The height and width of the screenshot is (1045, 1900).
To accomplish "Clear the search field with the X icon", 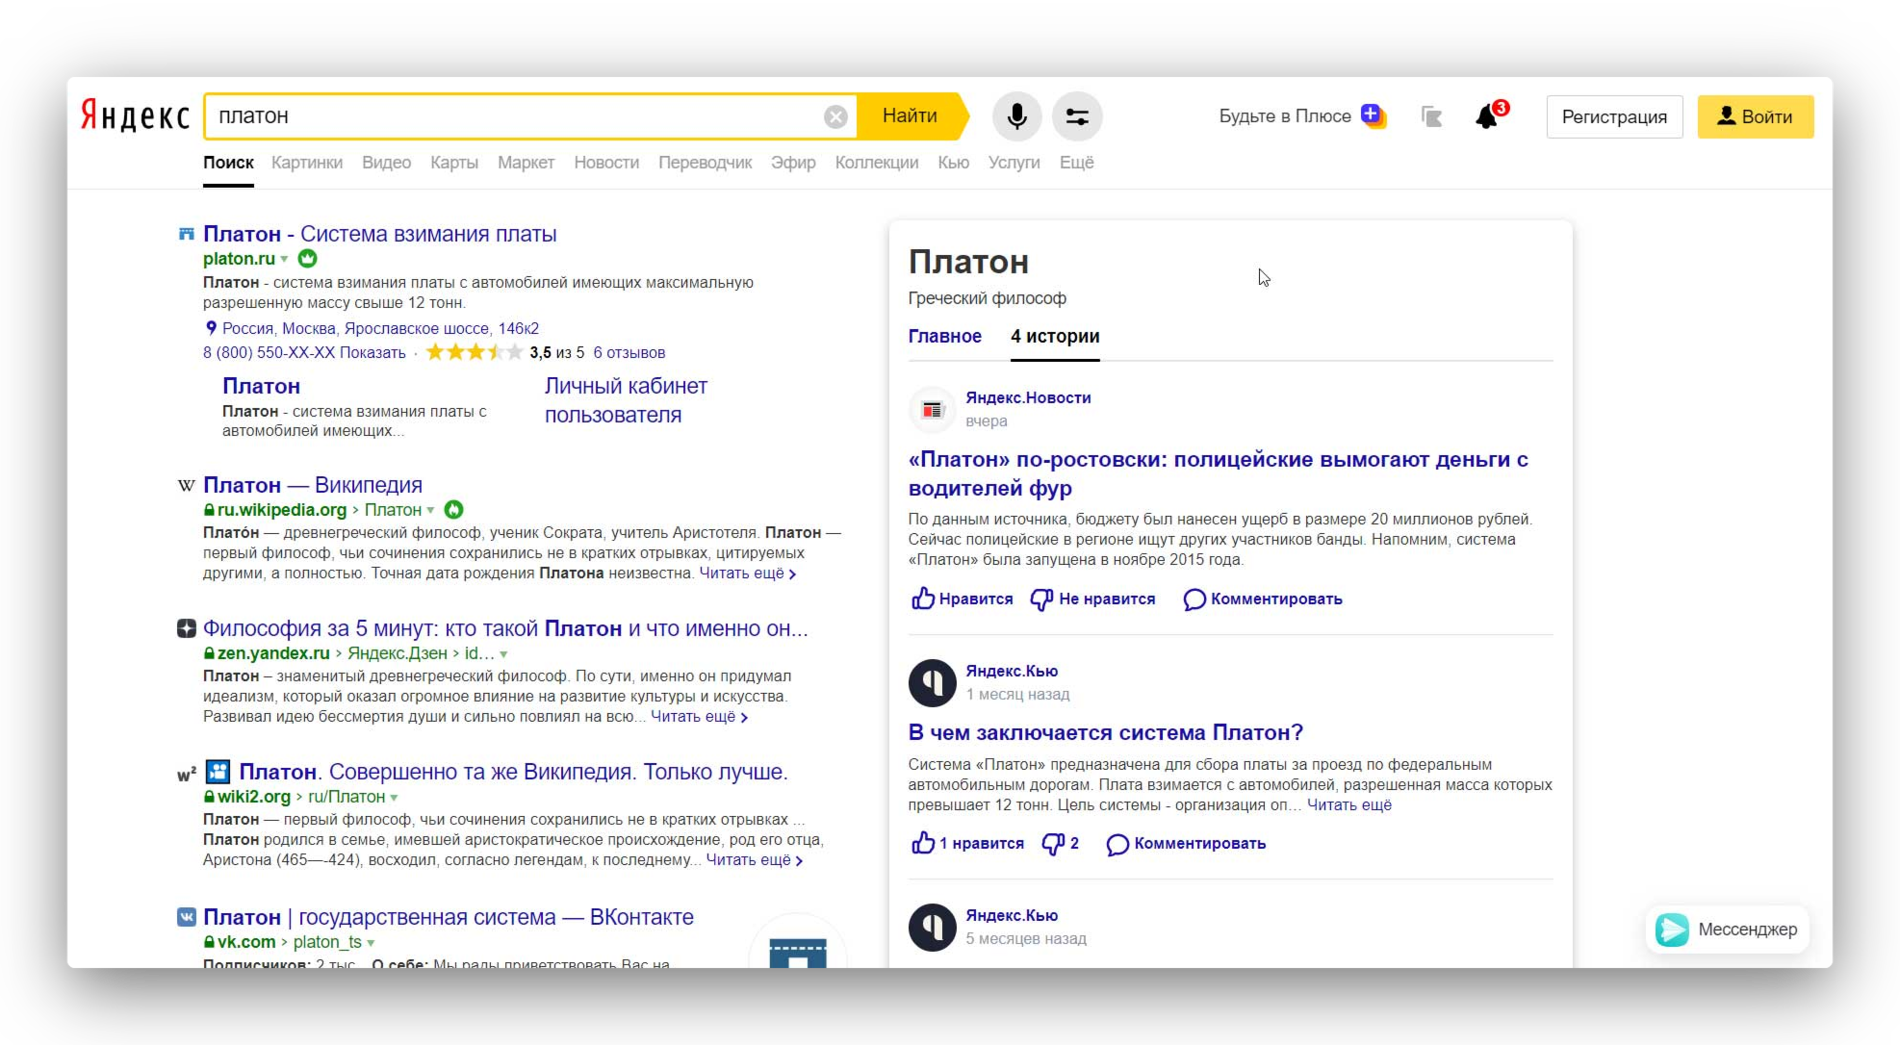I will pyautogui.click(x=836, y=117).
